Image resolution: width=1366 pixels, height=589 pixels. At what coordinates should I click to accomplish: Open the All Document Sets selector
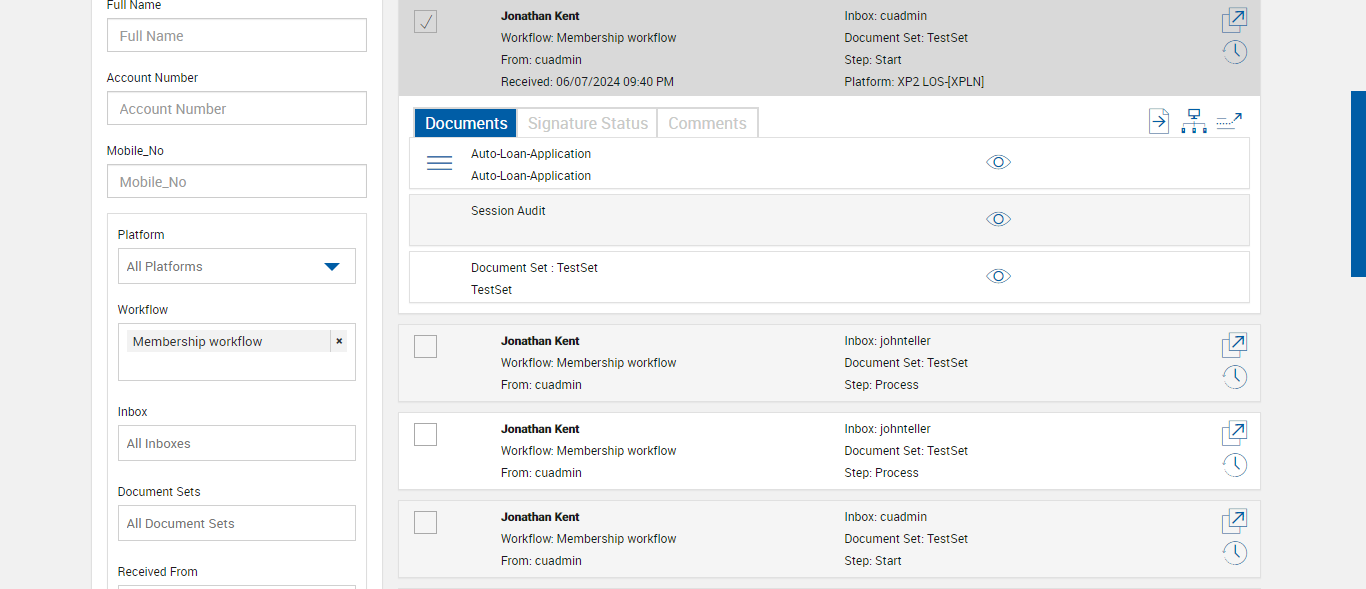(x=237, y=523)
